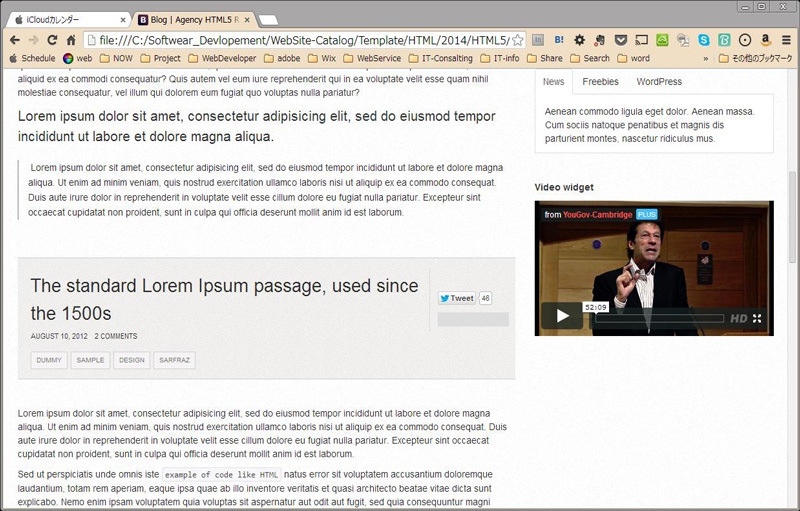The height and width of the screenshot is (511, 800).
Task: Click the AUGUST 10, 2012 date
Action: click(x=59, y=336)
